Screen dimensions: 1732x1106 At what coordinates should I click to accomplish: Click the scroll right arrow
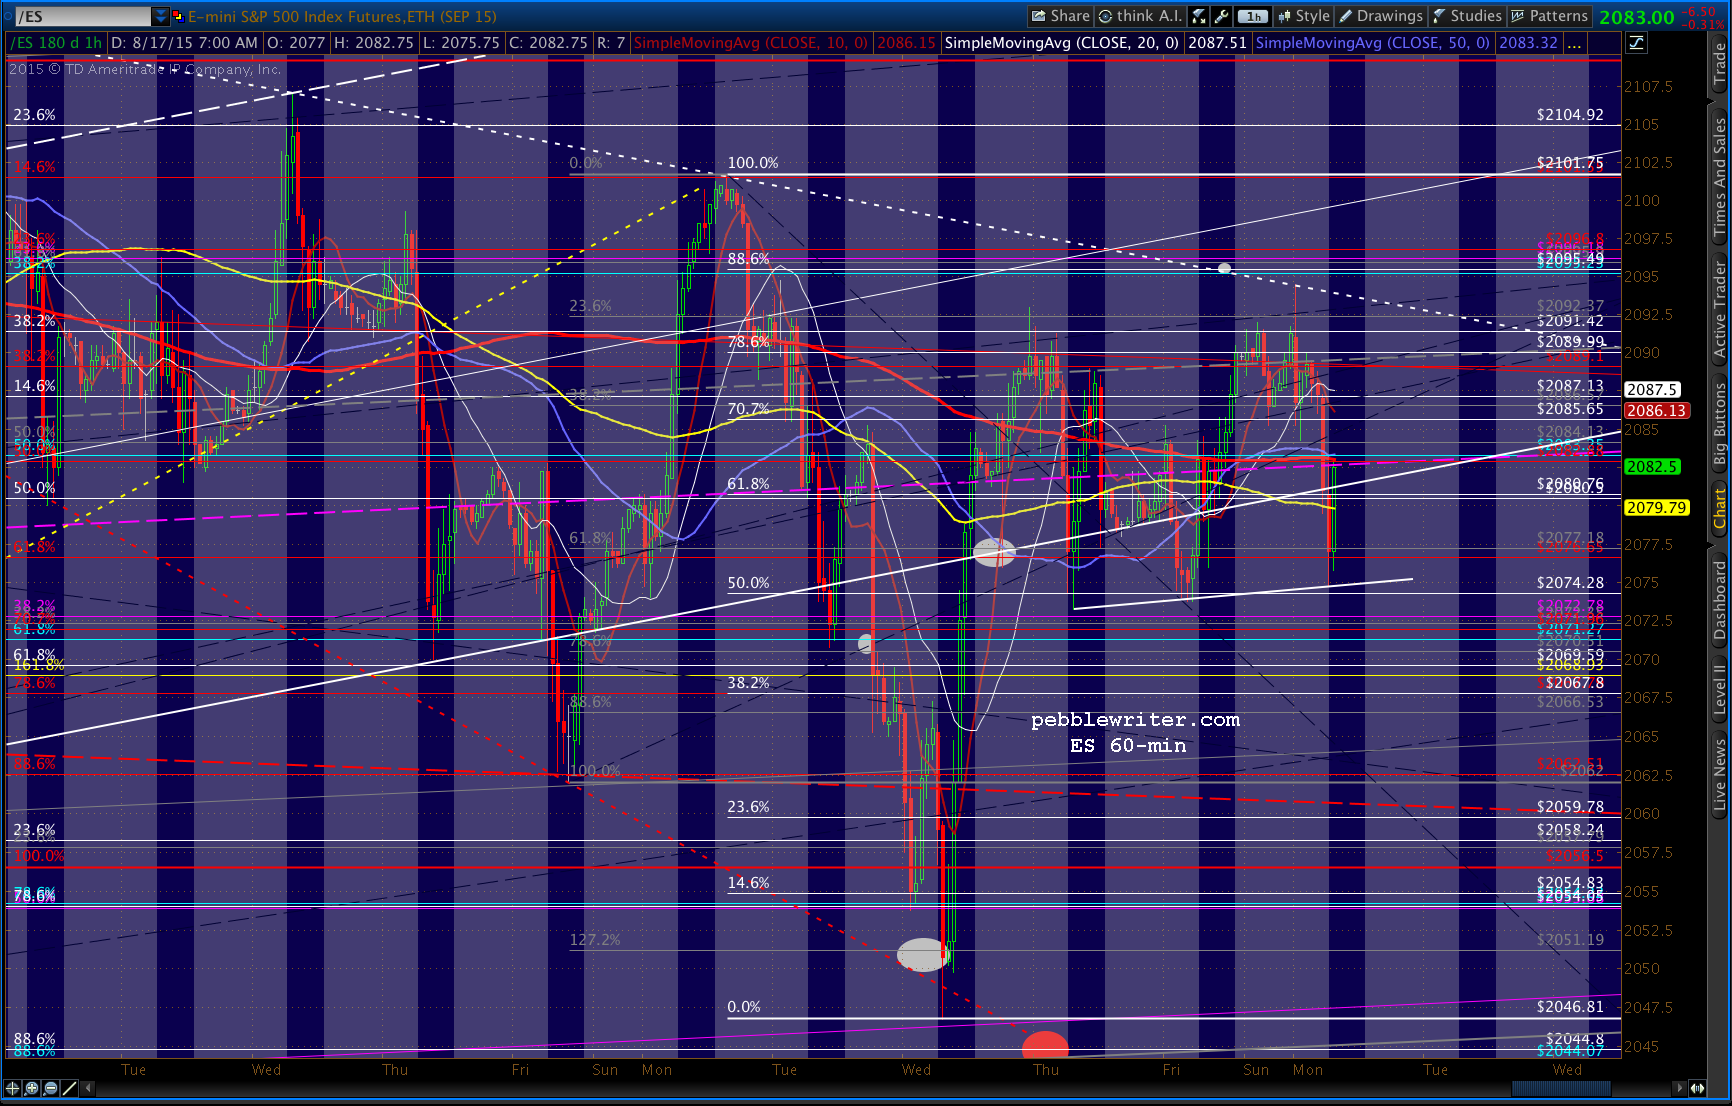click(x=1679, y=1088)
